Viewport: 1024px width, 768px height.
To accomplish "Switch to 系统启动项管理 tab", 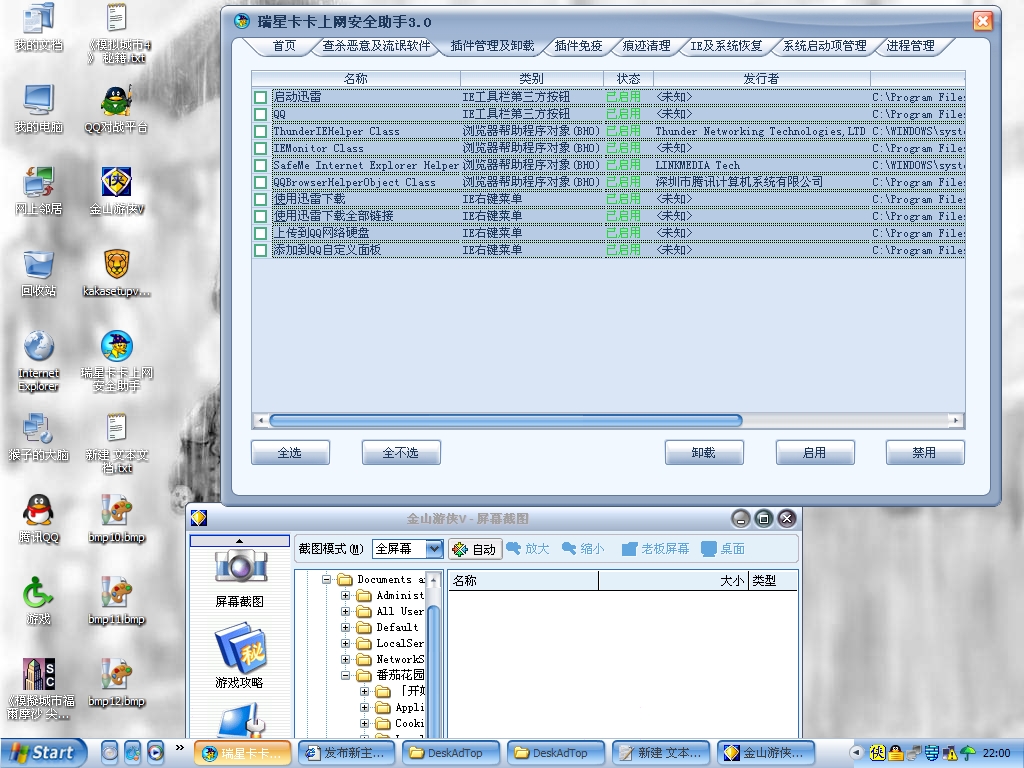I will pos(824,46).
